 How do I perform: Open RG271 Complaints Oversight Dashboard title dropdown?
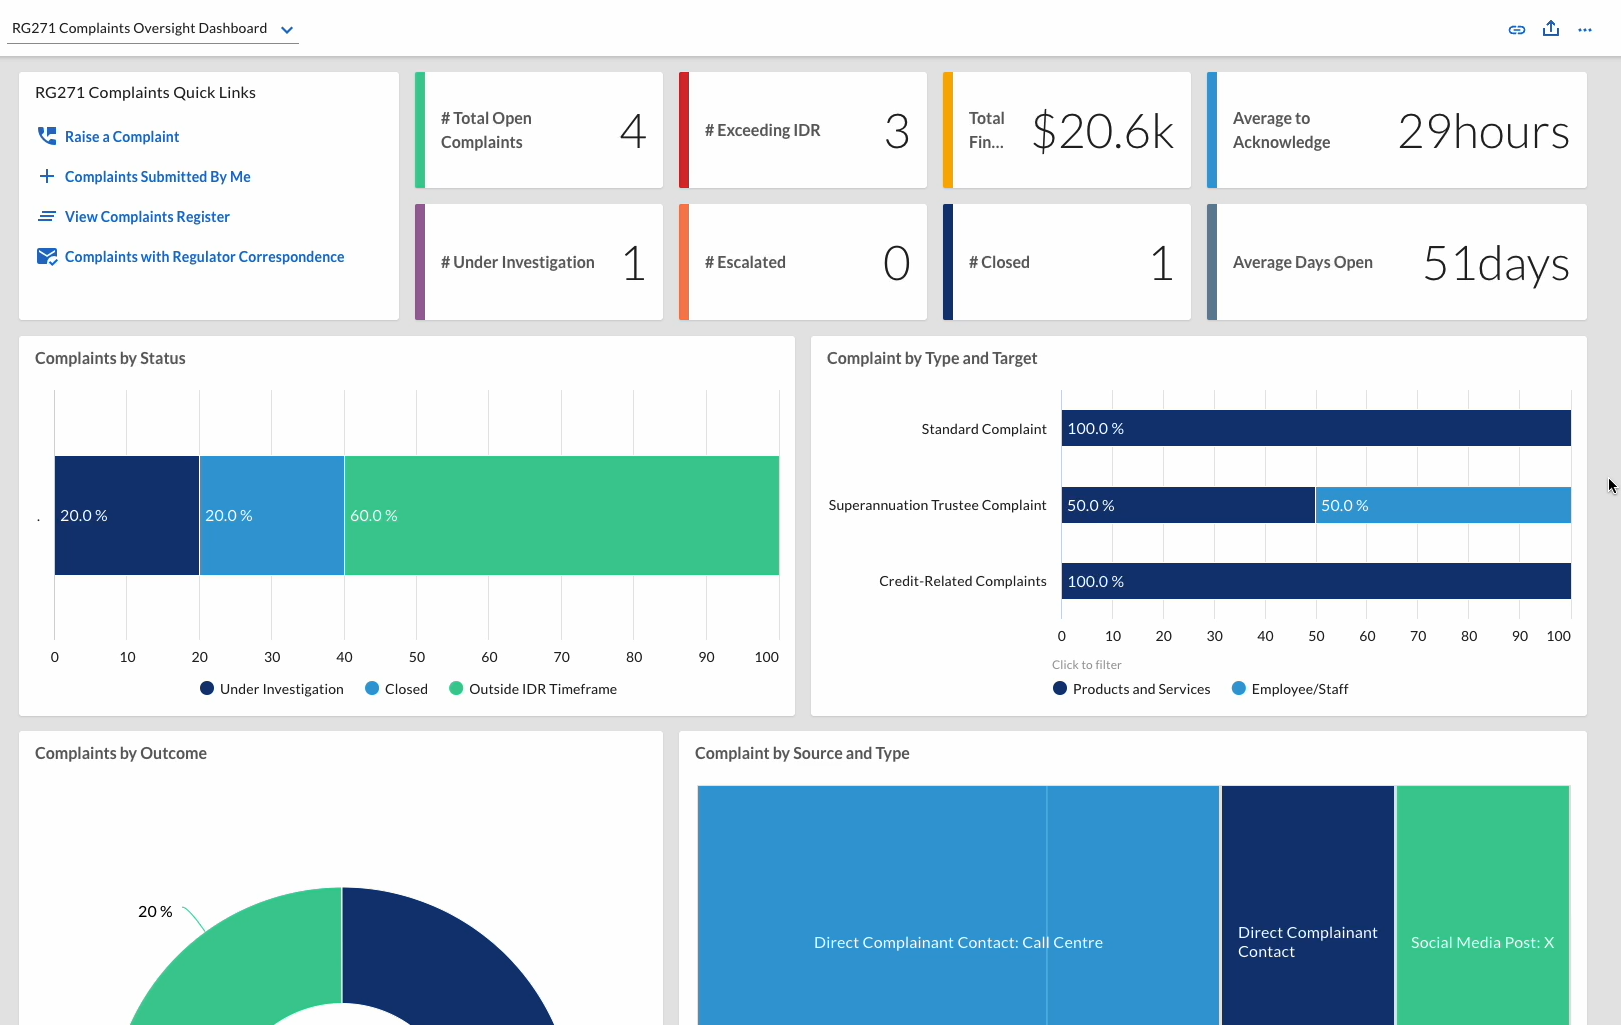pos(140,28)
